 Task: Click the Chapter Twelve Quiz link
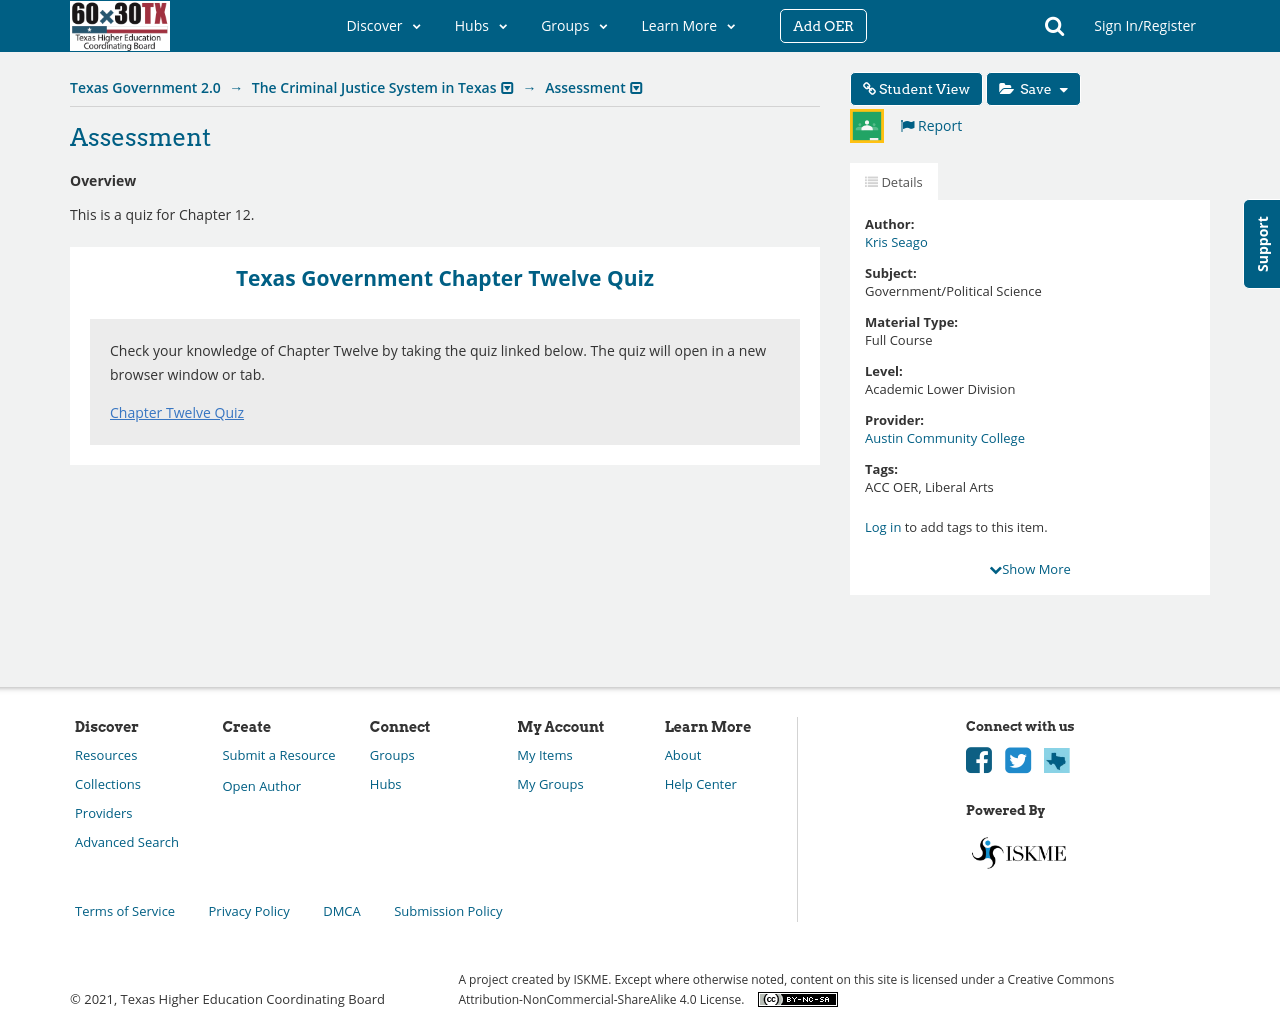pyautogui.click(x=177, y=410)
